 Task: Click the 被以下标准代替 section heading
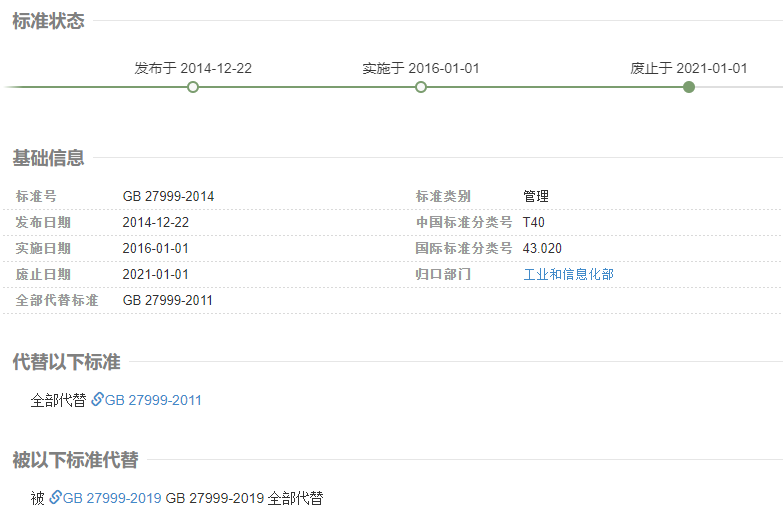(x=75, y=460)
